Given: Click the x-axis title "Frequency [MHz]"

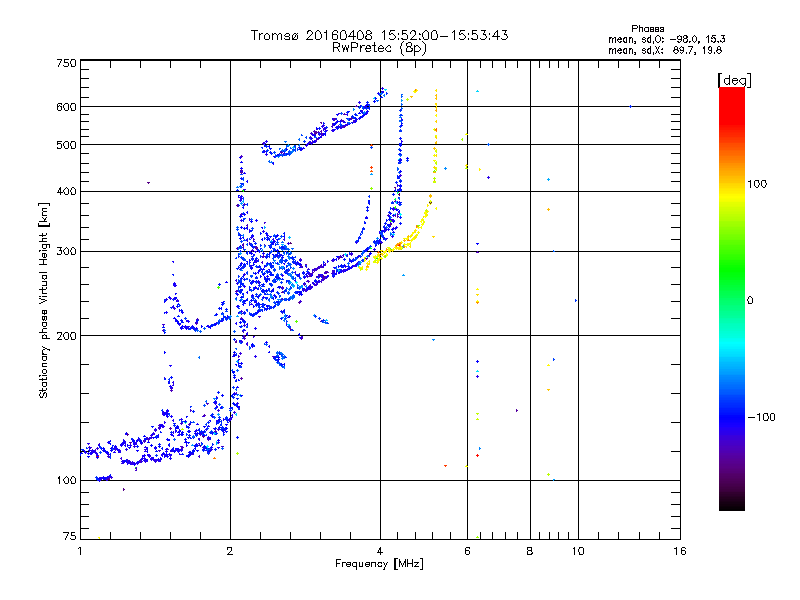Looking at the screenshot, I should tap(379, 564).
